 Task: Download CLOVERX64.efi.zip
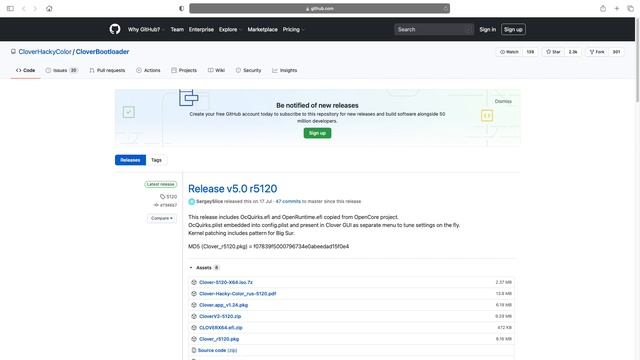point(221,328)
